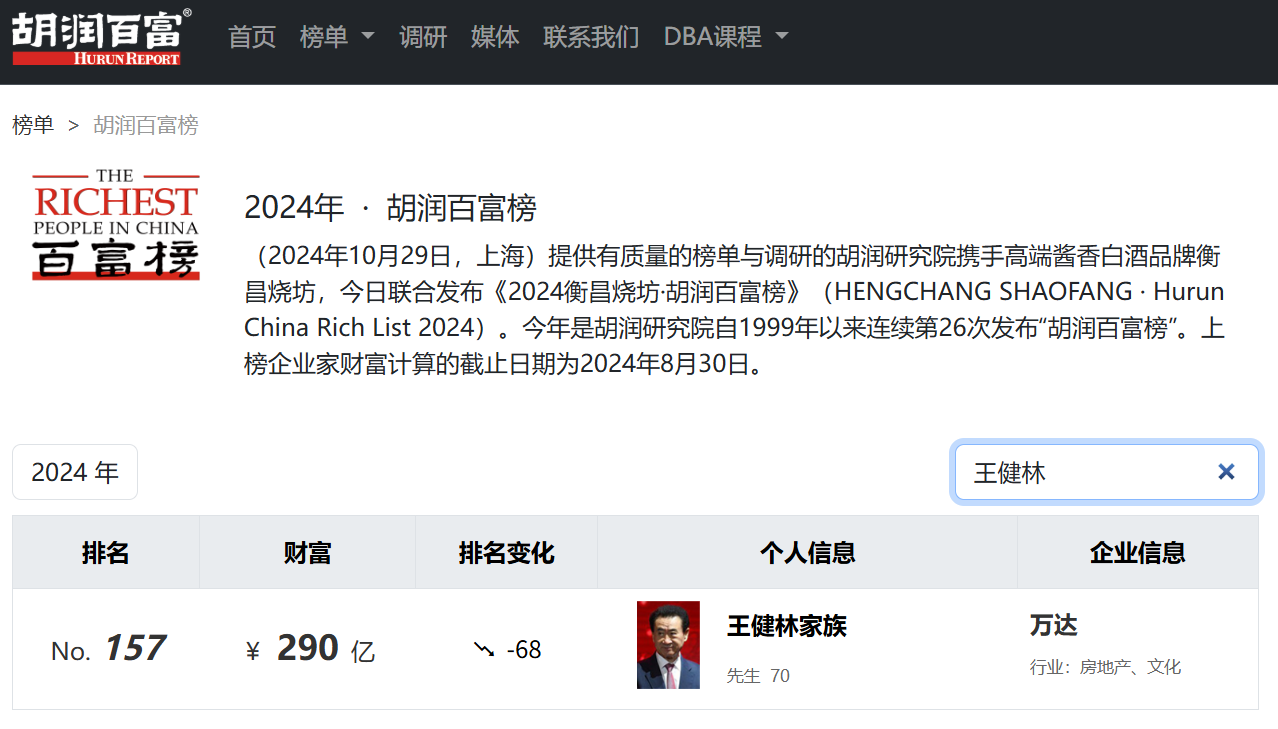Open the 联系我们 page

click(591, 37)
